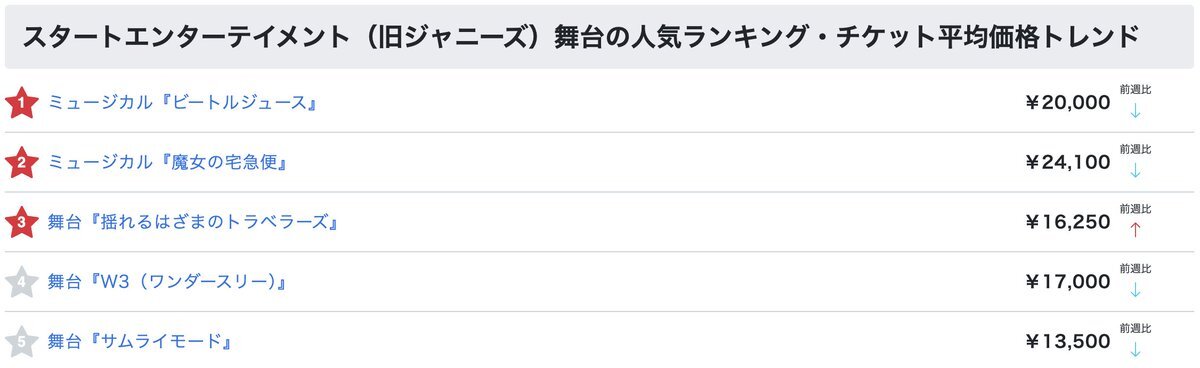
Task: Click the red rank 1 star badge
Action: [21, 102]
